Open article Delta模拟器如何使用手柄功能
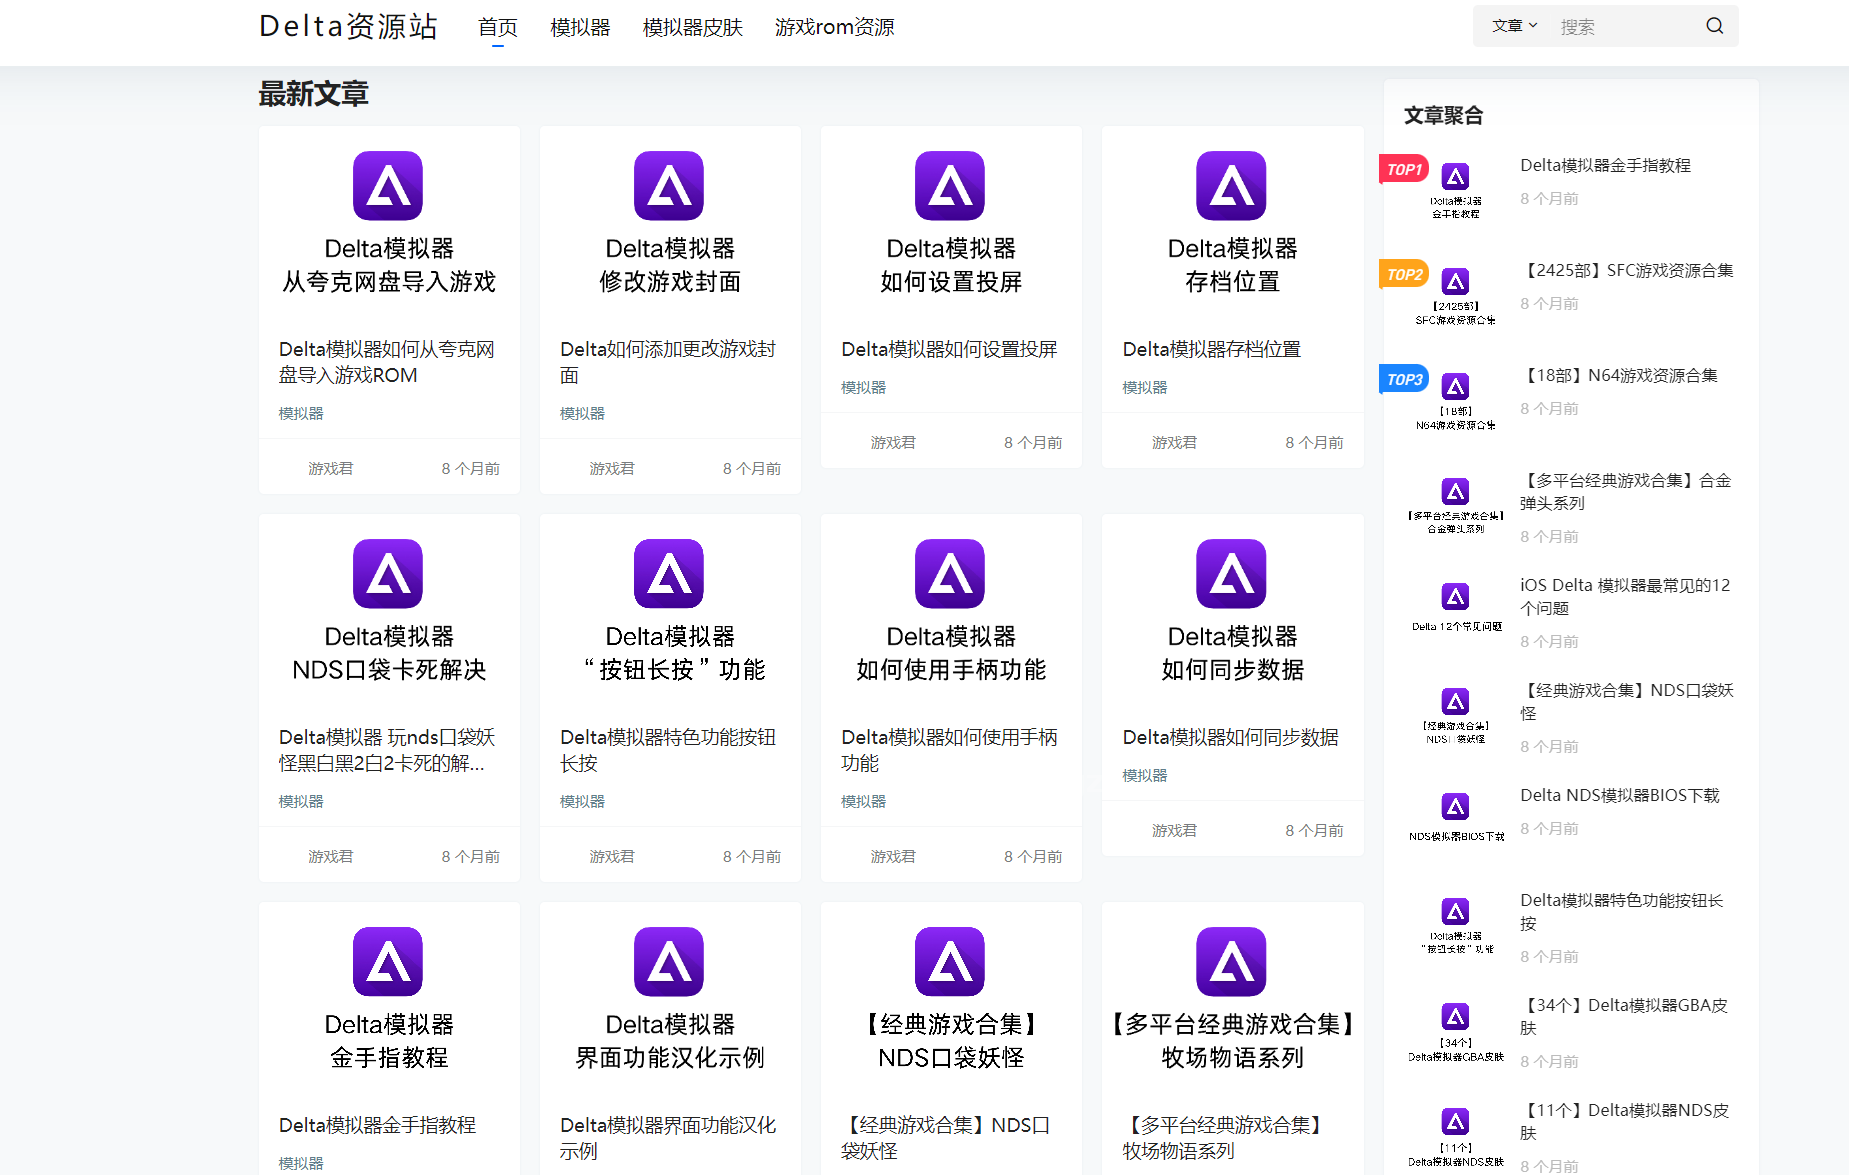The width and height of the screenshot is (1849, 1175). [949, 750]
